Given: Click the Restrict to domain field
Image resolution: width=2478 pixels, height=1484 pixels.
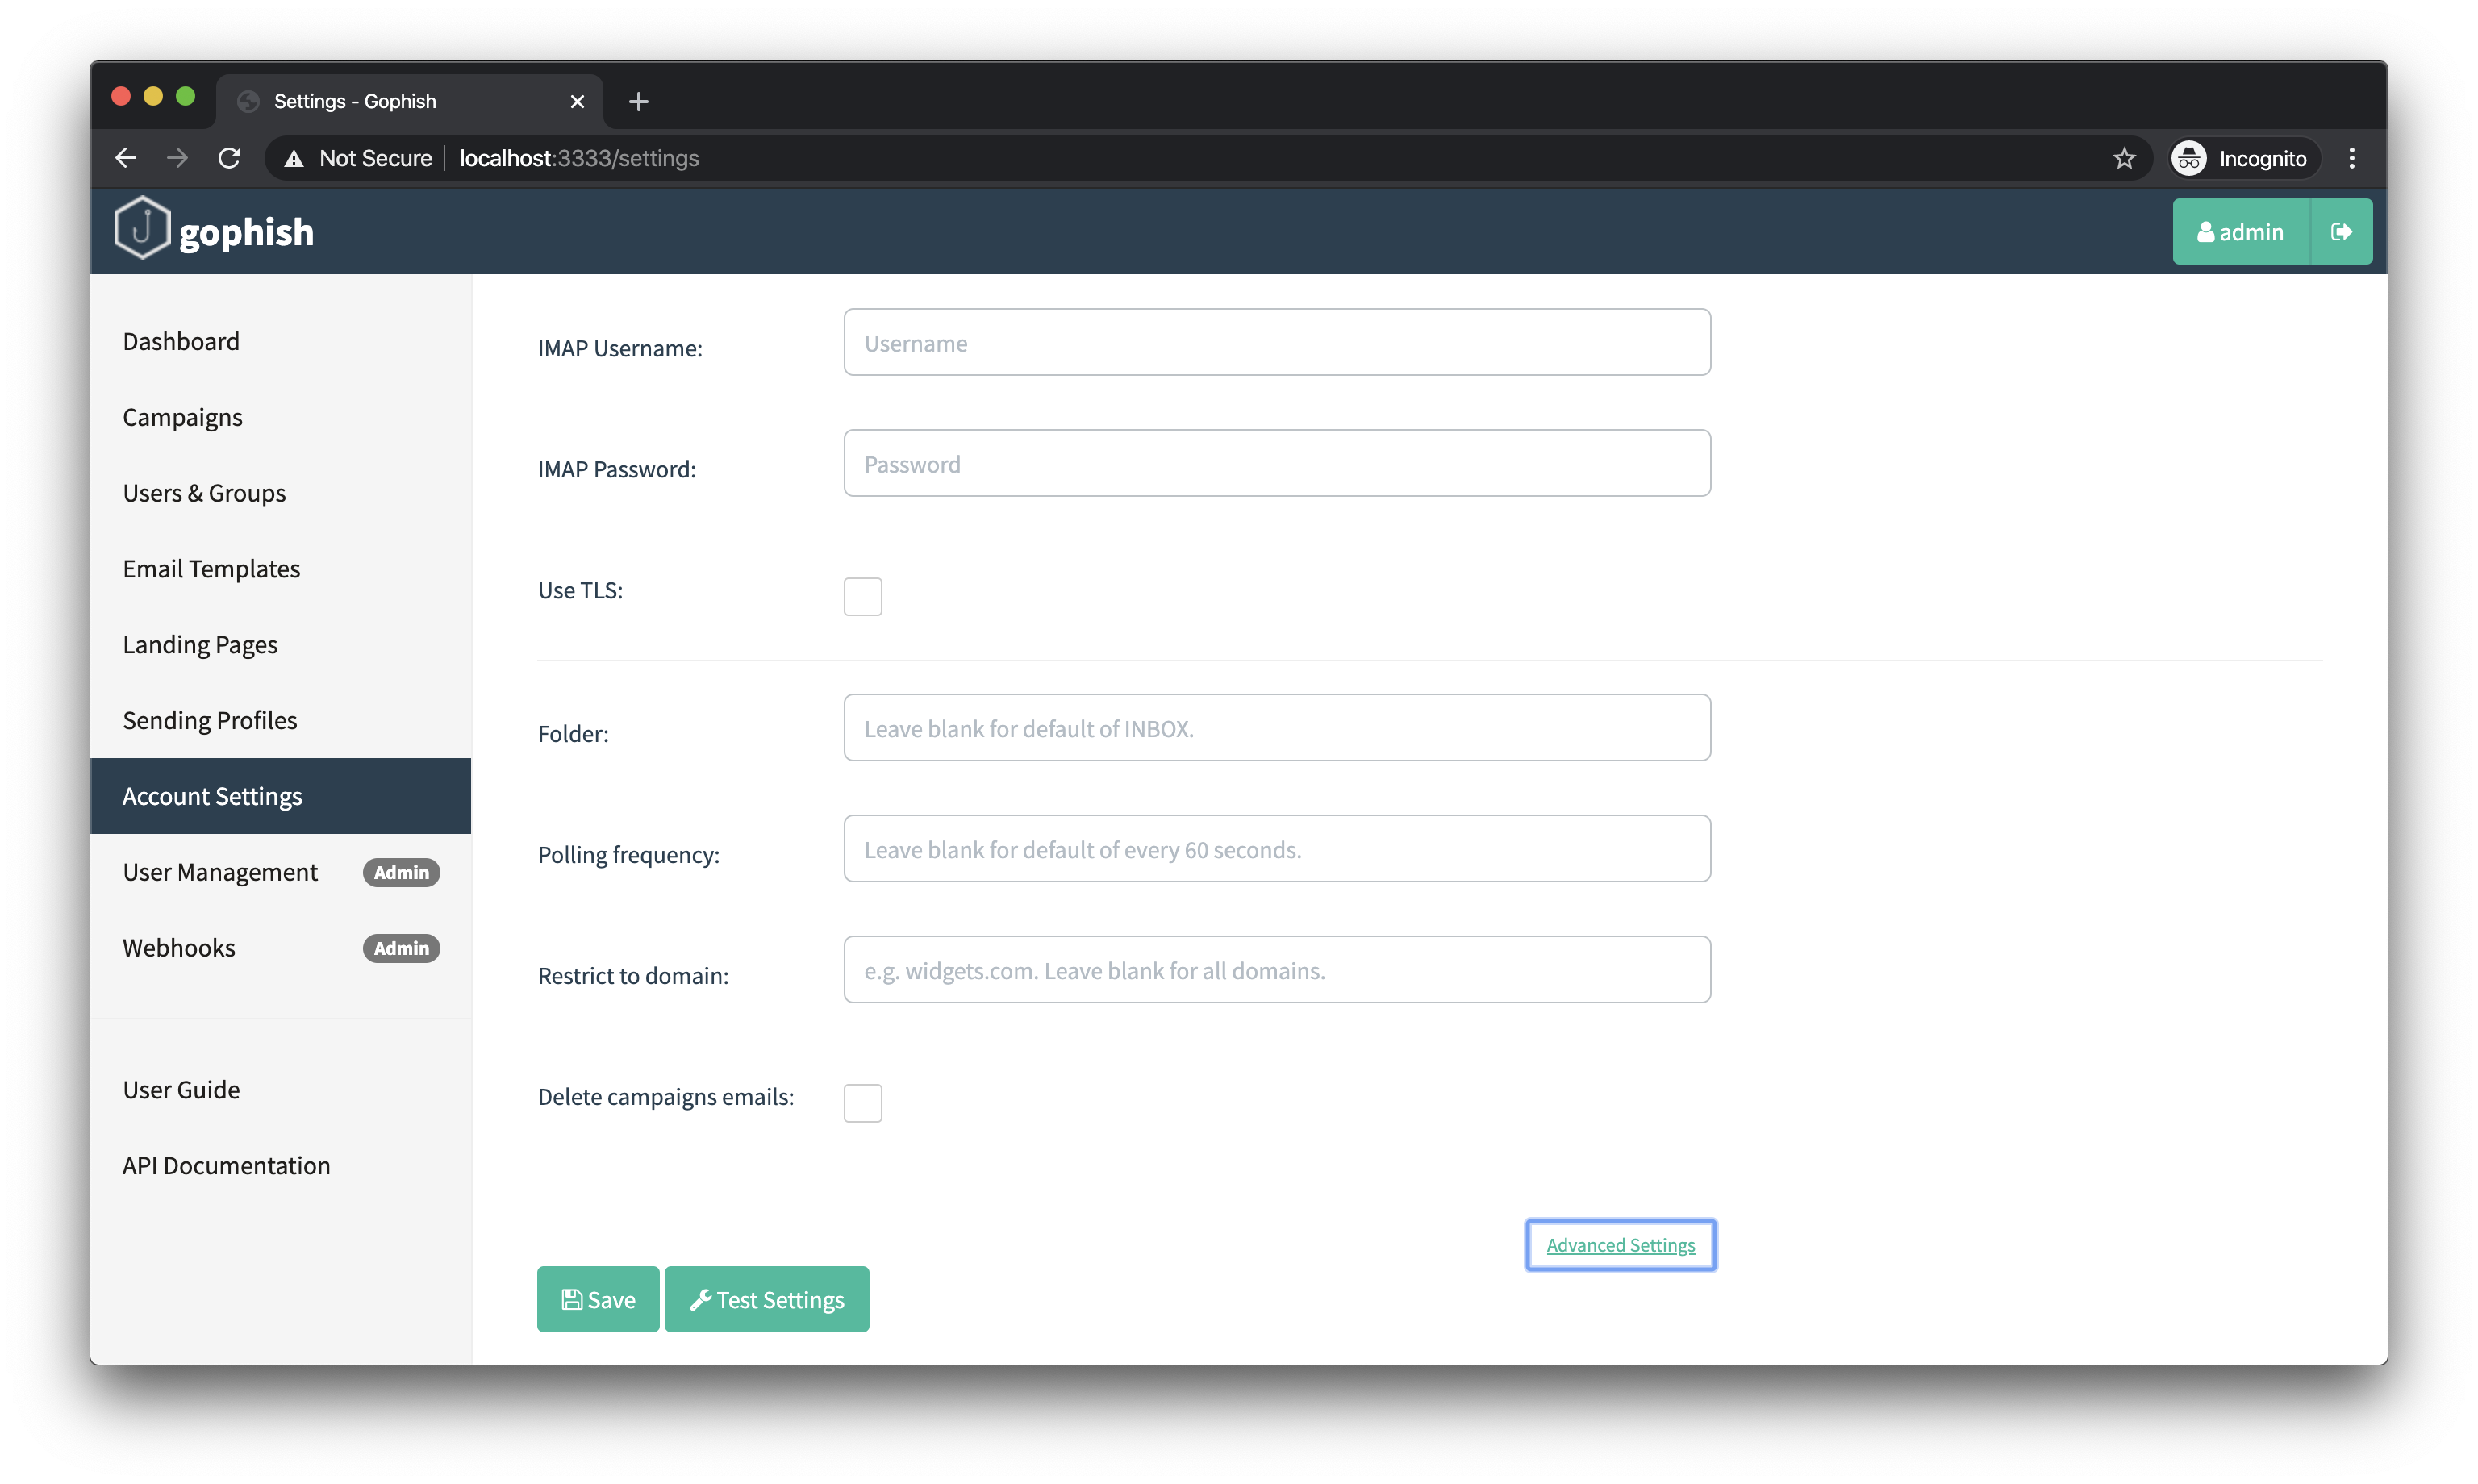Looking at the screenshot, I should [x=1276, y=969].
